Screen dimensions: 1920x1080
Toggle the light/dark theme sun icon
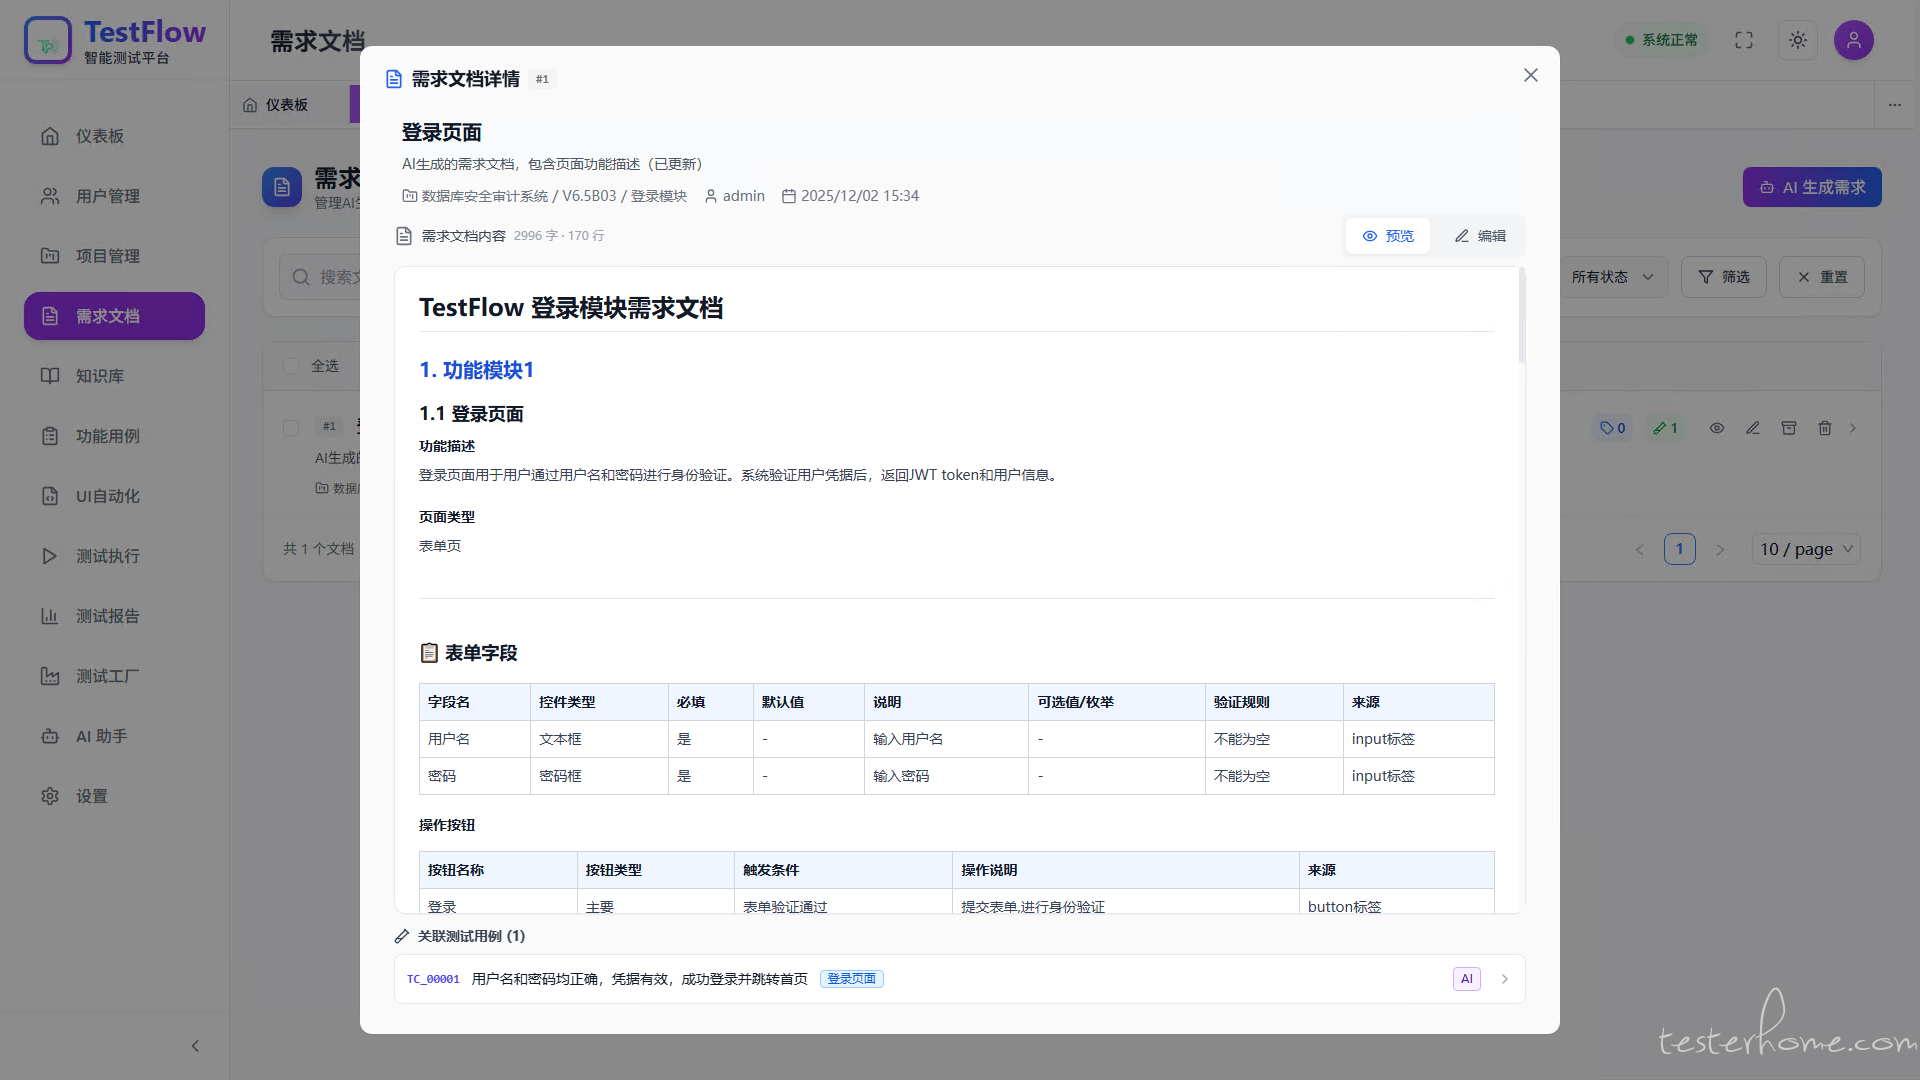1797,40
